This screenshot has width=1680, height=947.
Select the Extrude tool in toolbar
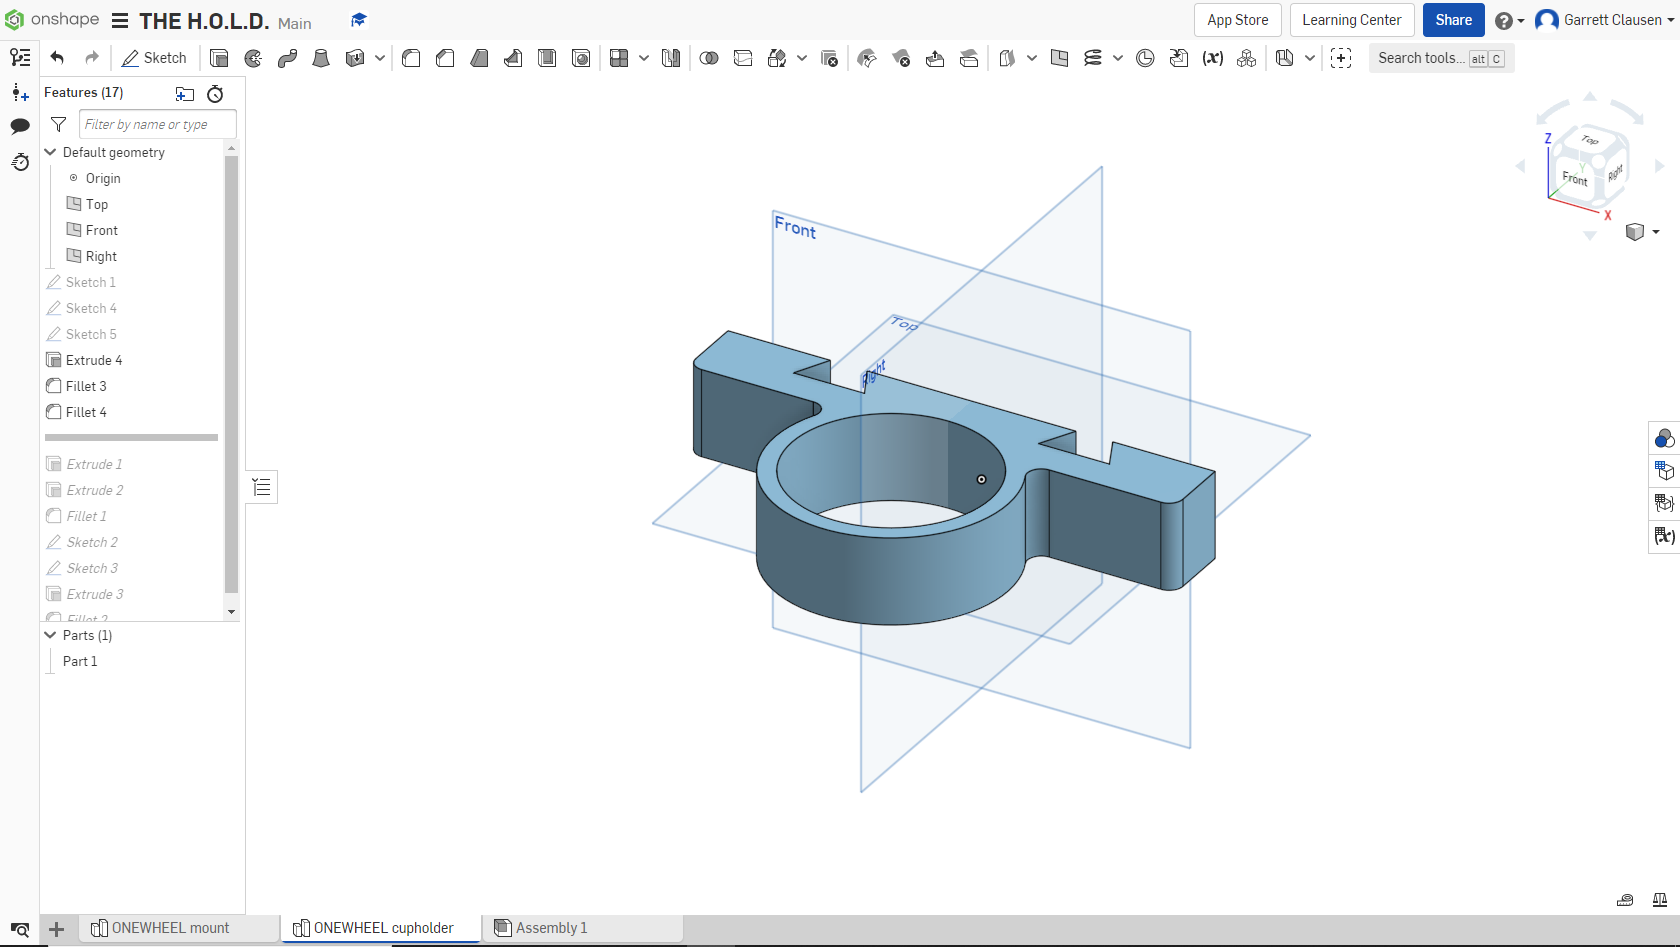pyautogui.click(x=219, y=58)
